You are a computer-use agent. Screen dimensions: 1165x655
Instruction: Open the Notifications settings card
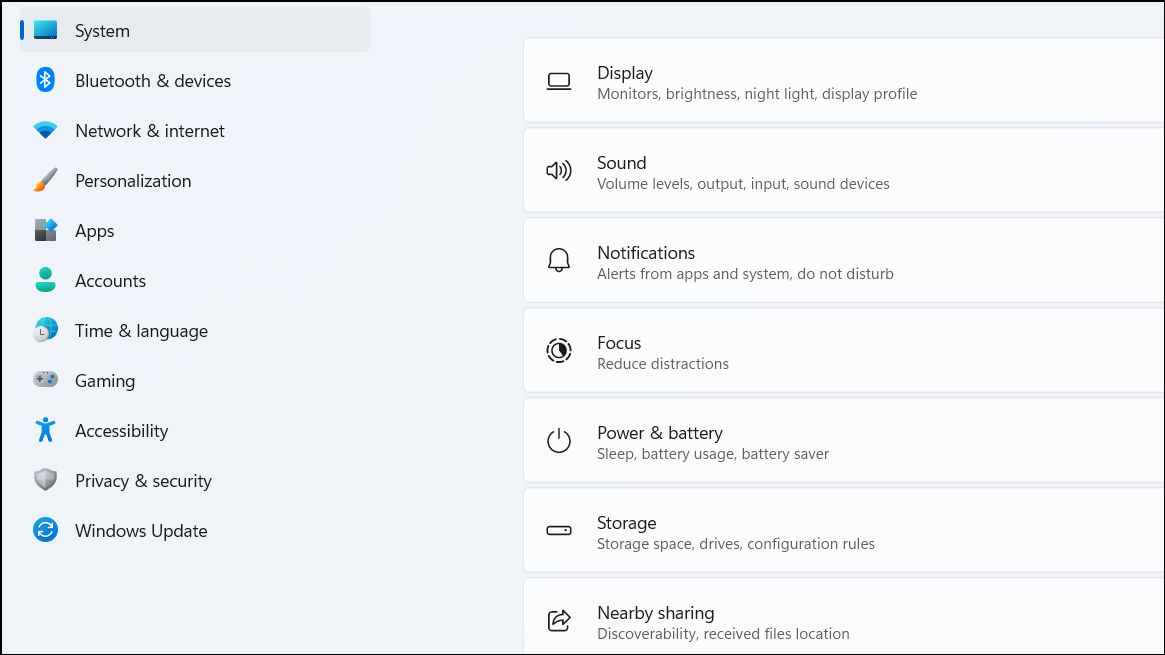[x=844, y=261]
